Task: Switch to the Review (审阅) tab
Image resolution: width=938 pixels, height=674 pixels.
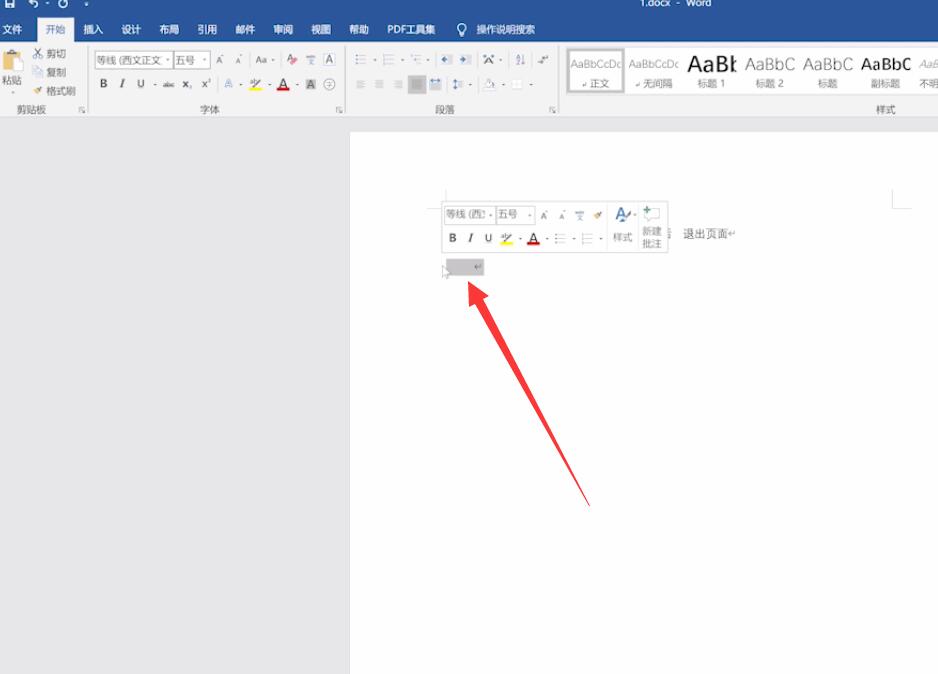Action: 283,29
